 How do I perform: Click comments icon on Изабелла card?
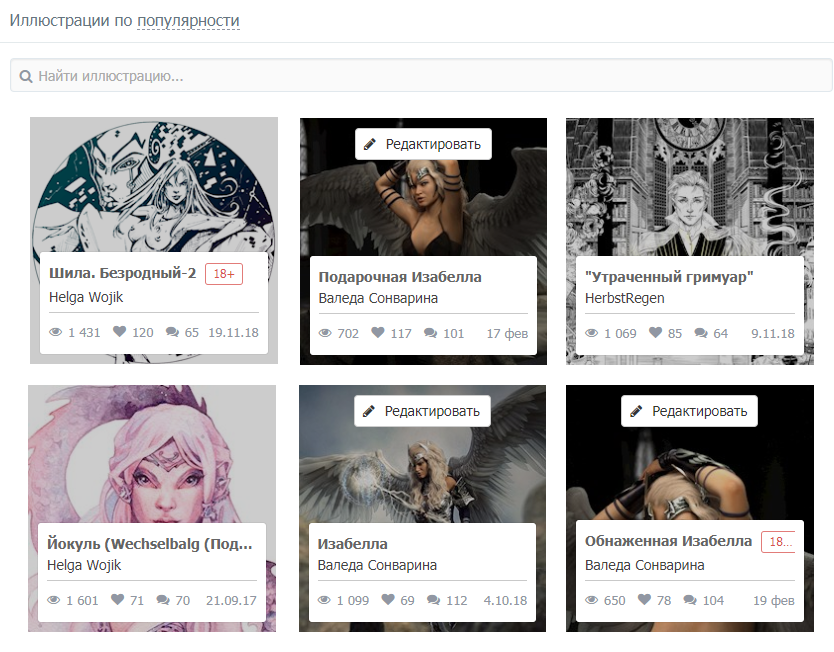click(x=433, y=600)
